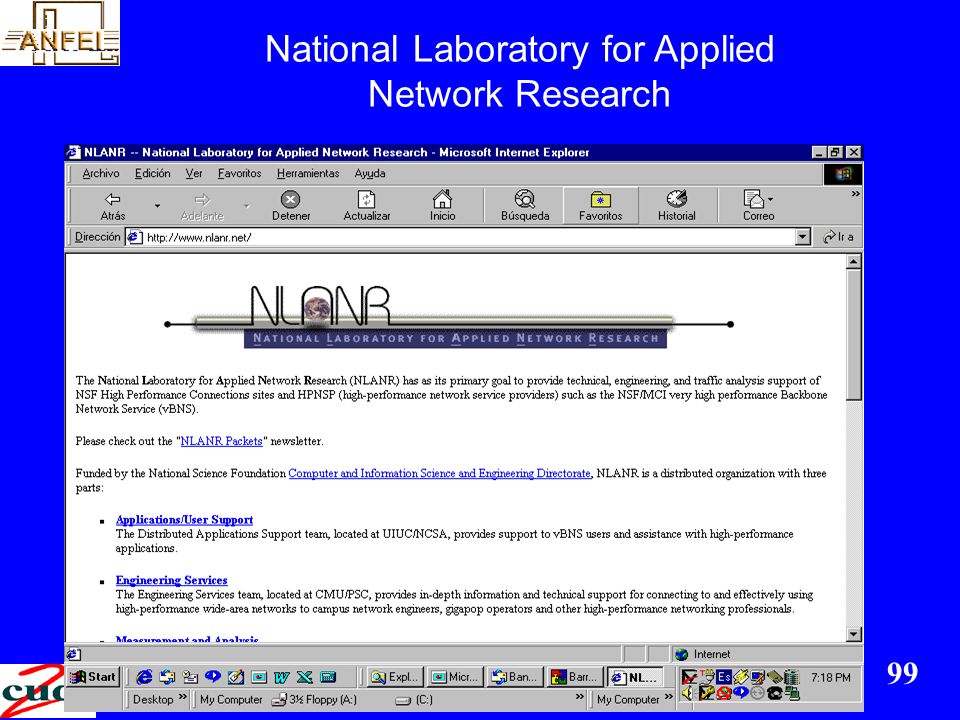This screenshot has width=960, height=720.
Task: Click the NLANR logo banner image
Action: coord(449,317)
